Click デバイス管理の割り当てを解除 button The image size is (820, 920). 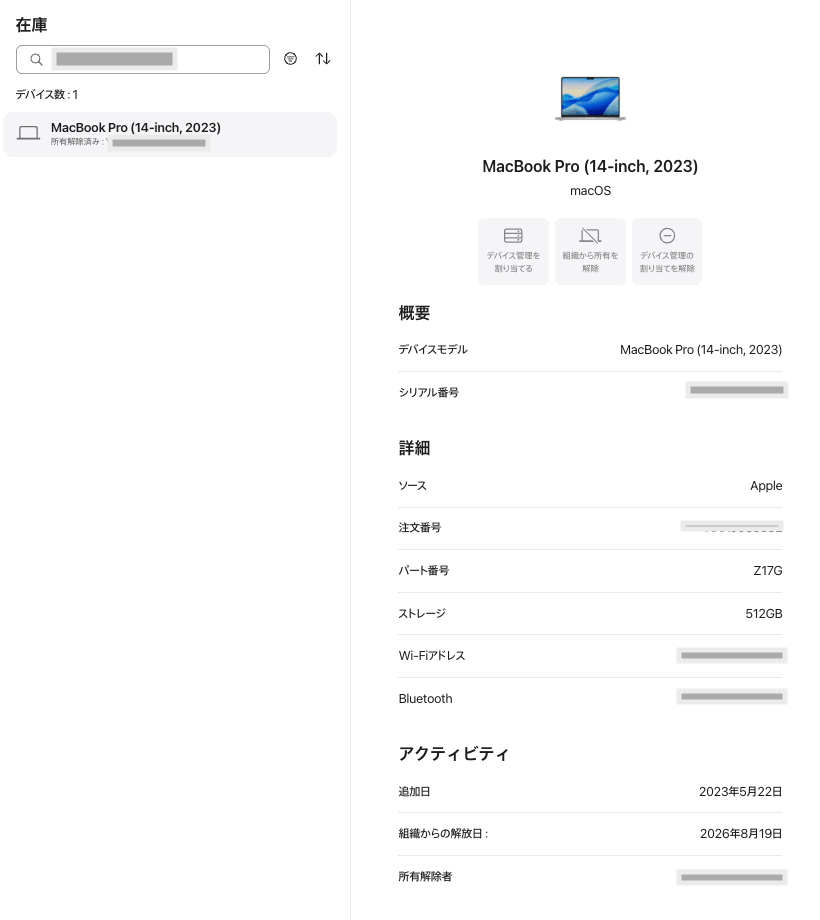click(667, 251)
